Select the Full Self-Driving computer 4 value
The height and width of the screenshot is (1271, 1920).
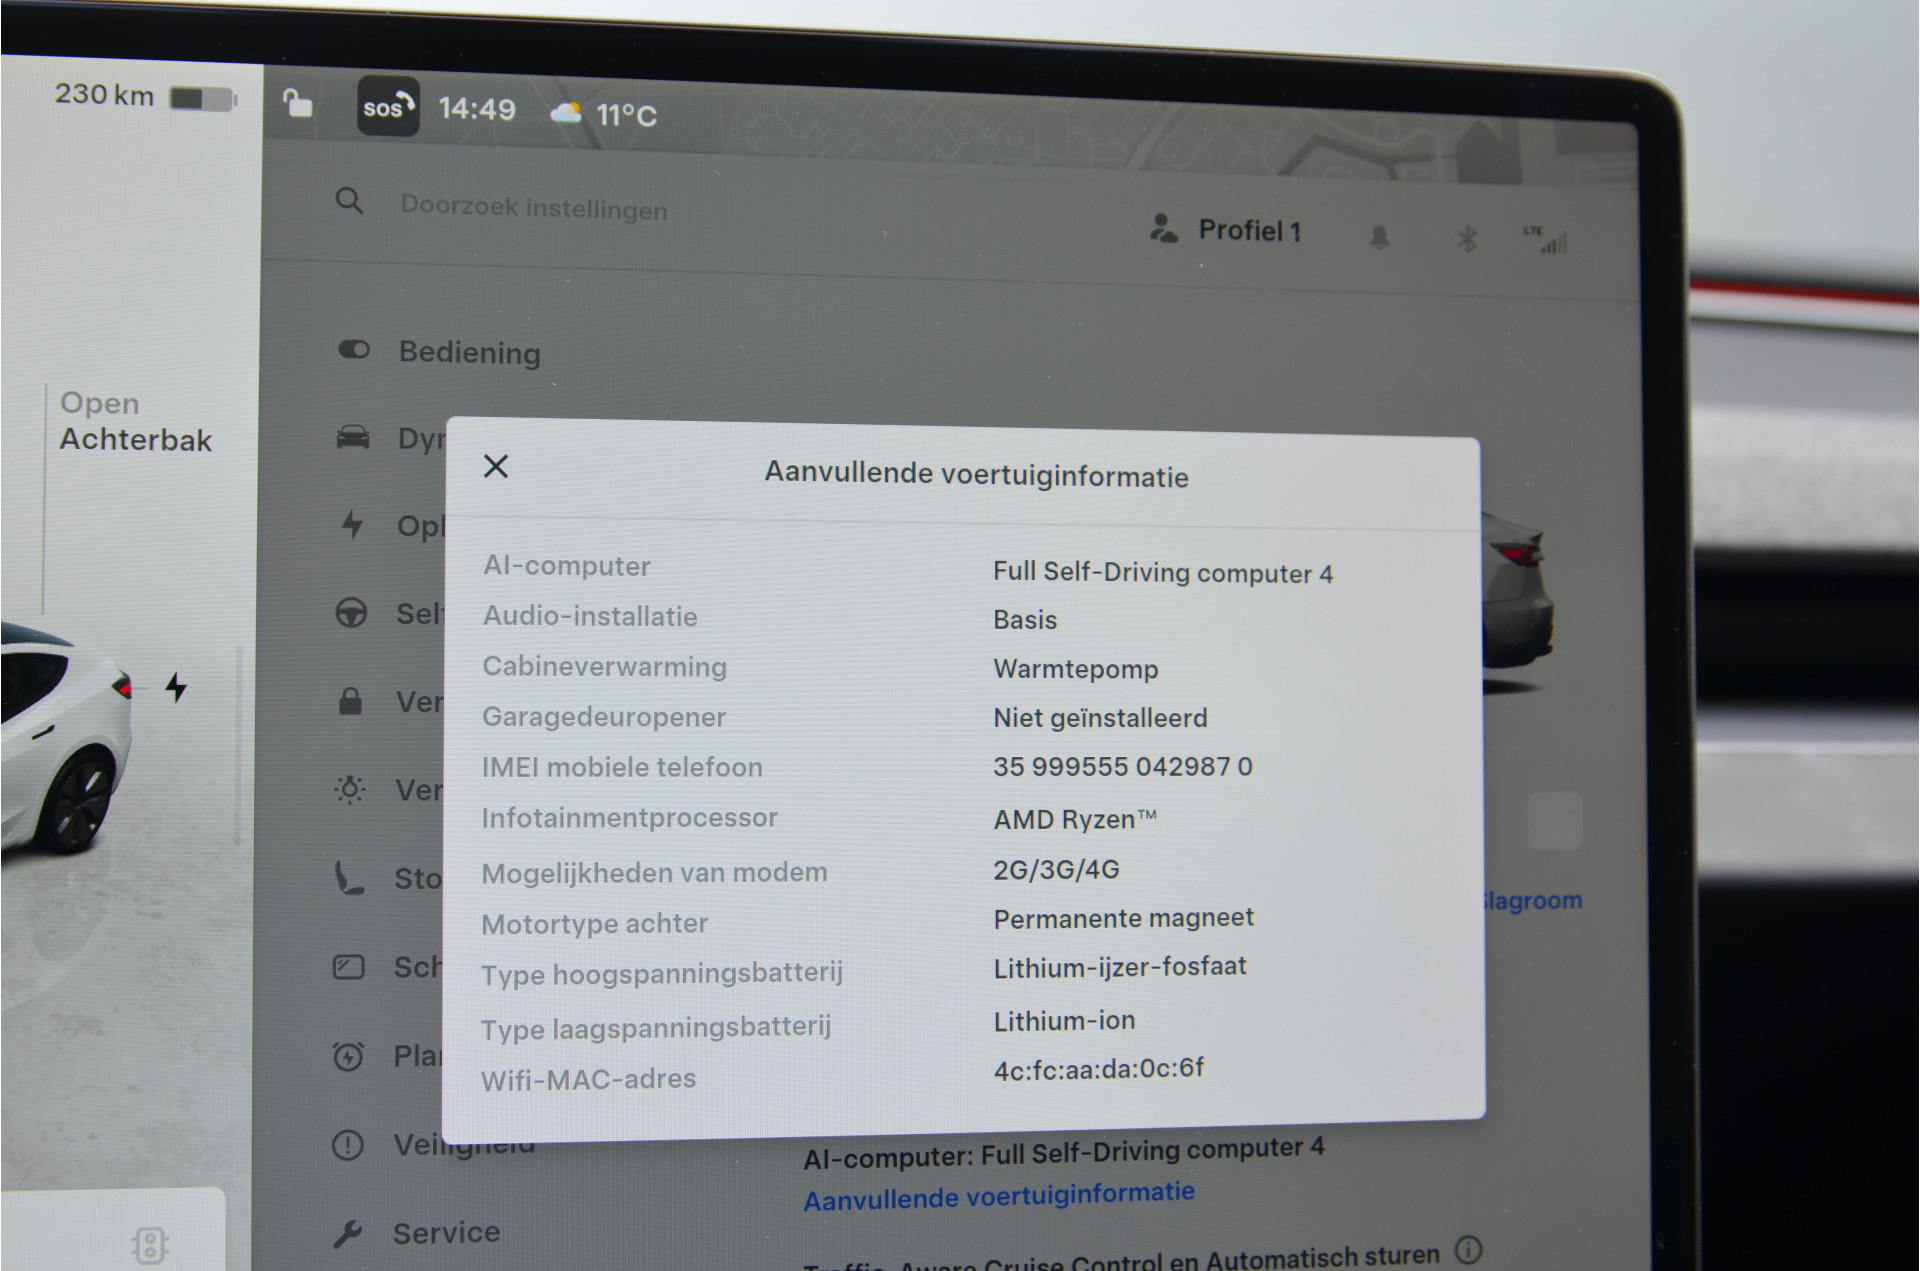(x=1162, y=572)
